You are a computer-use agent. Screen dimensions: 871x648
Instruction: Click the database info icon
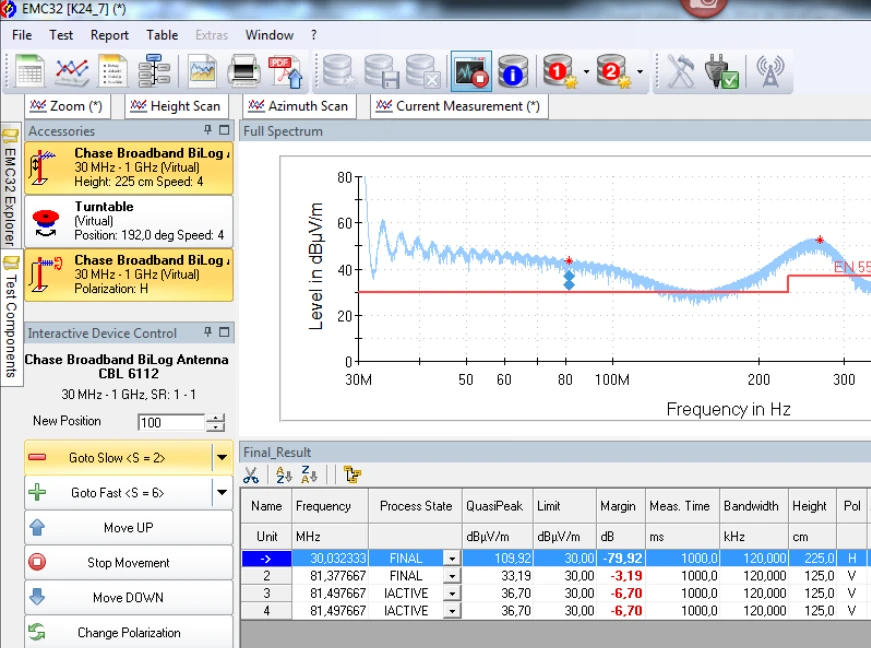point(512,72)
